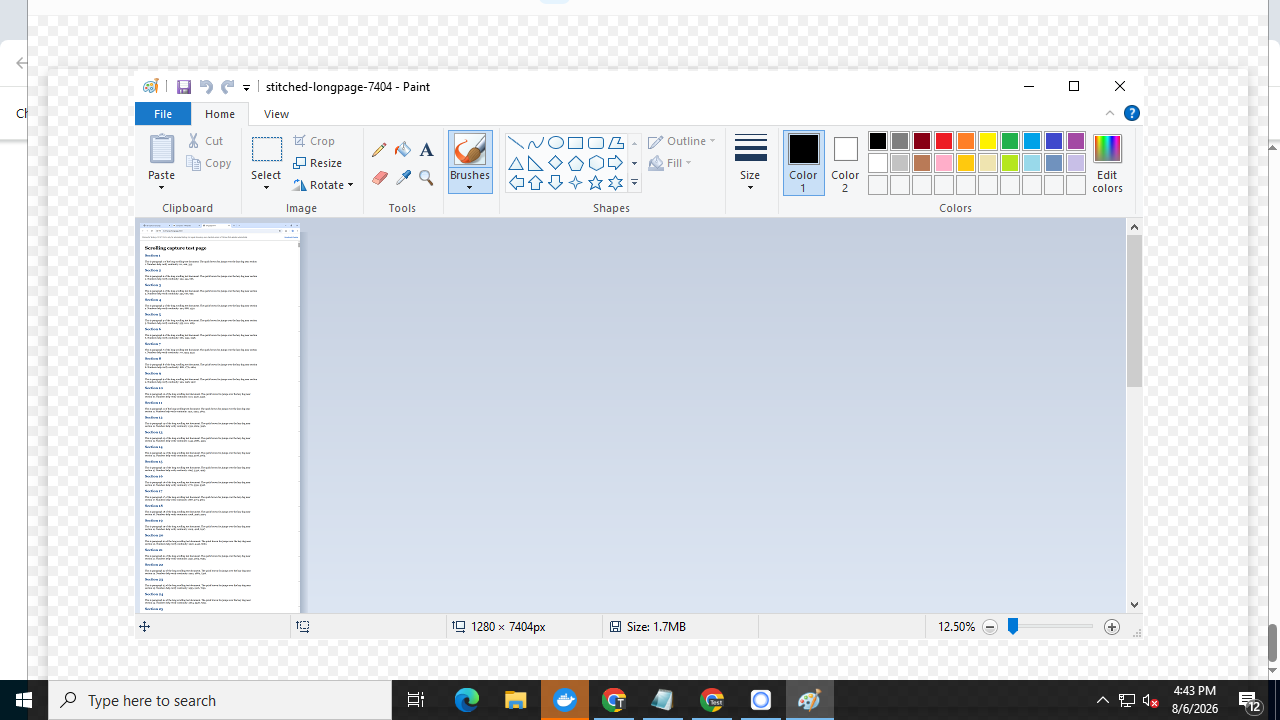Image resolution: width=1280 pixels, height=720 pixels.
Task: Switch to the Home ribbon tab
Action: (220, 114)
